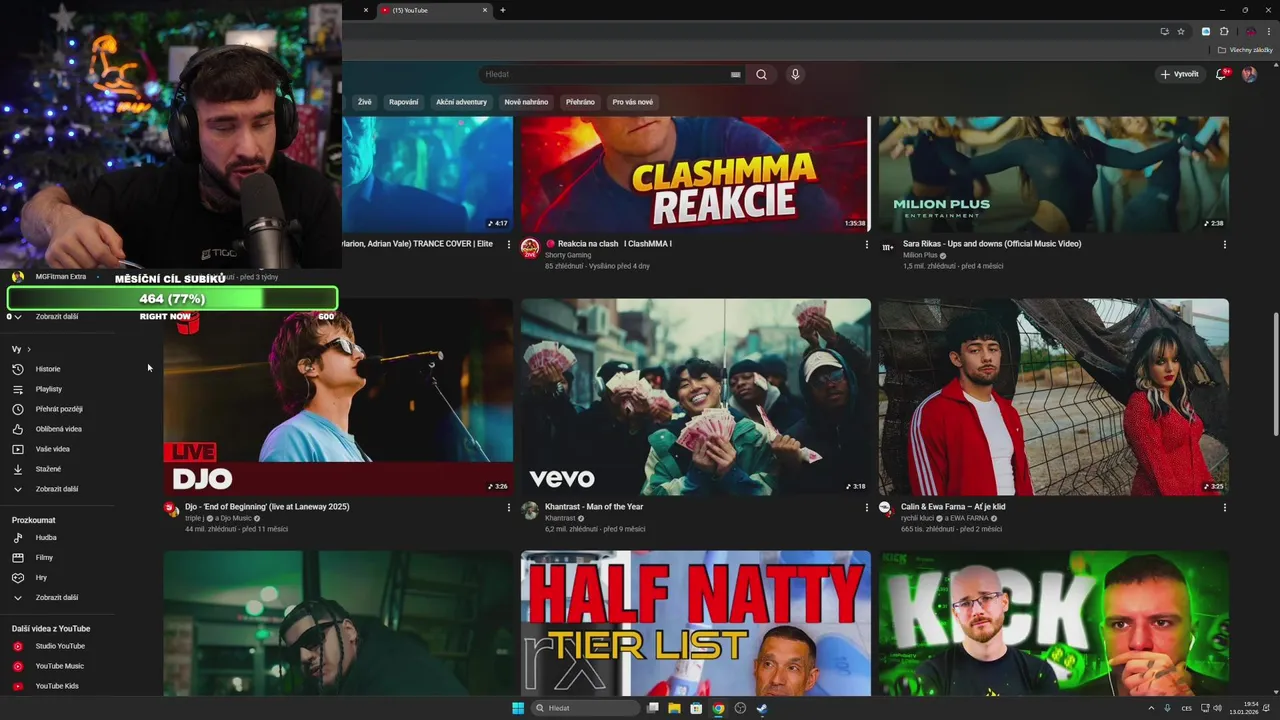Open the Shorty Gaming channel avatar
Screen dimensions: 1280x720
[530, 248]
